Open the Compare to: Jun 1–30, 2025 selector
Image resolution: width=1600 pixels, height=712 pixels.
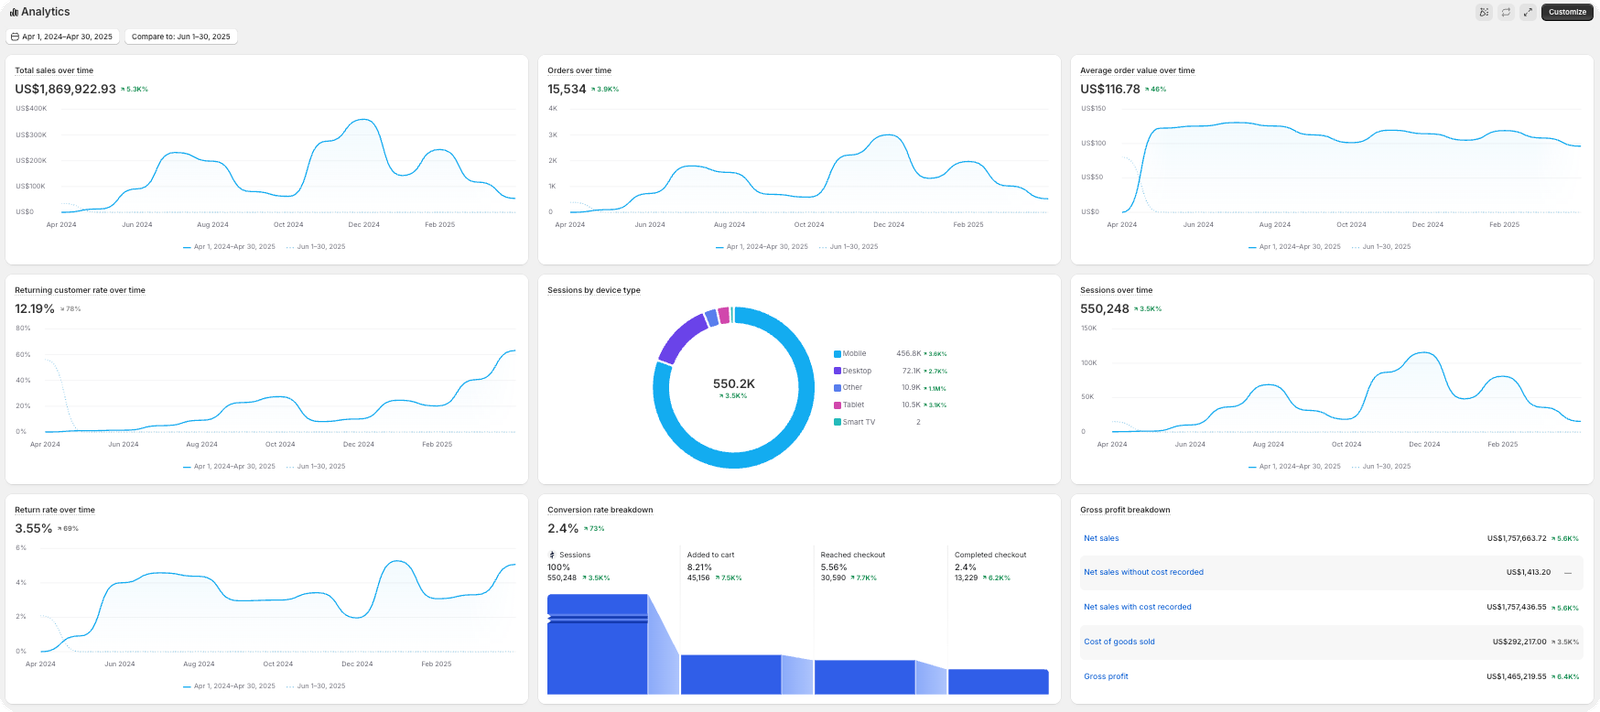[x=181, y=36]
